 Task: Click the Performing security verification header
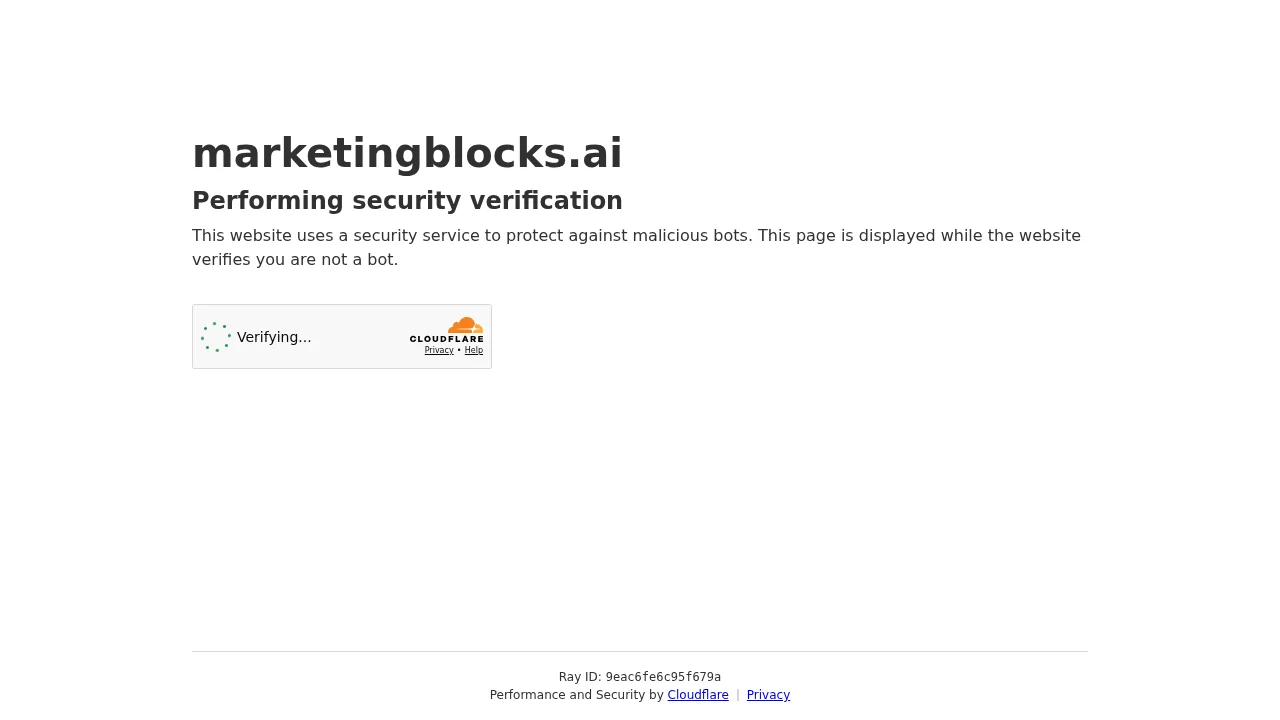pos(407,200)
